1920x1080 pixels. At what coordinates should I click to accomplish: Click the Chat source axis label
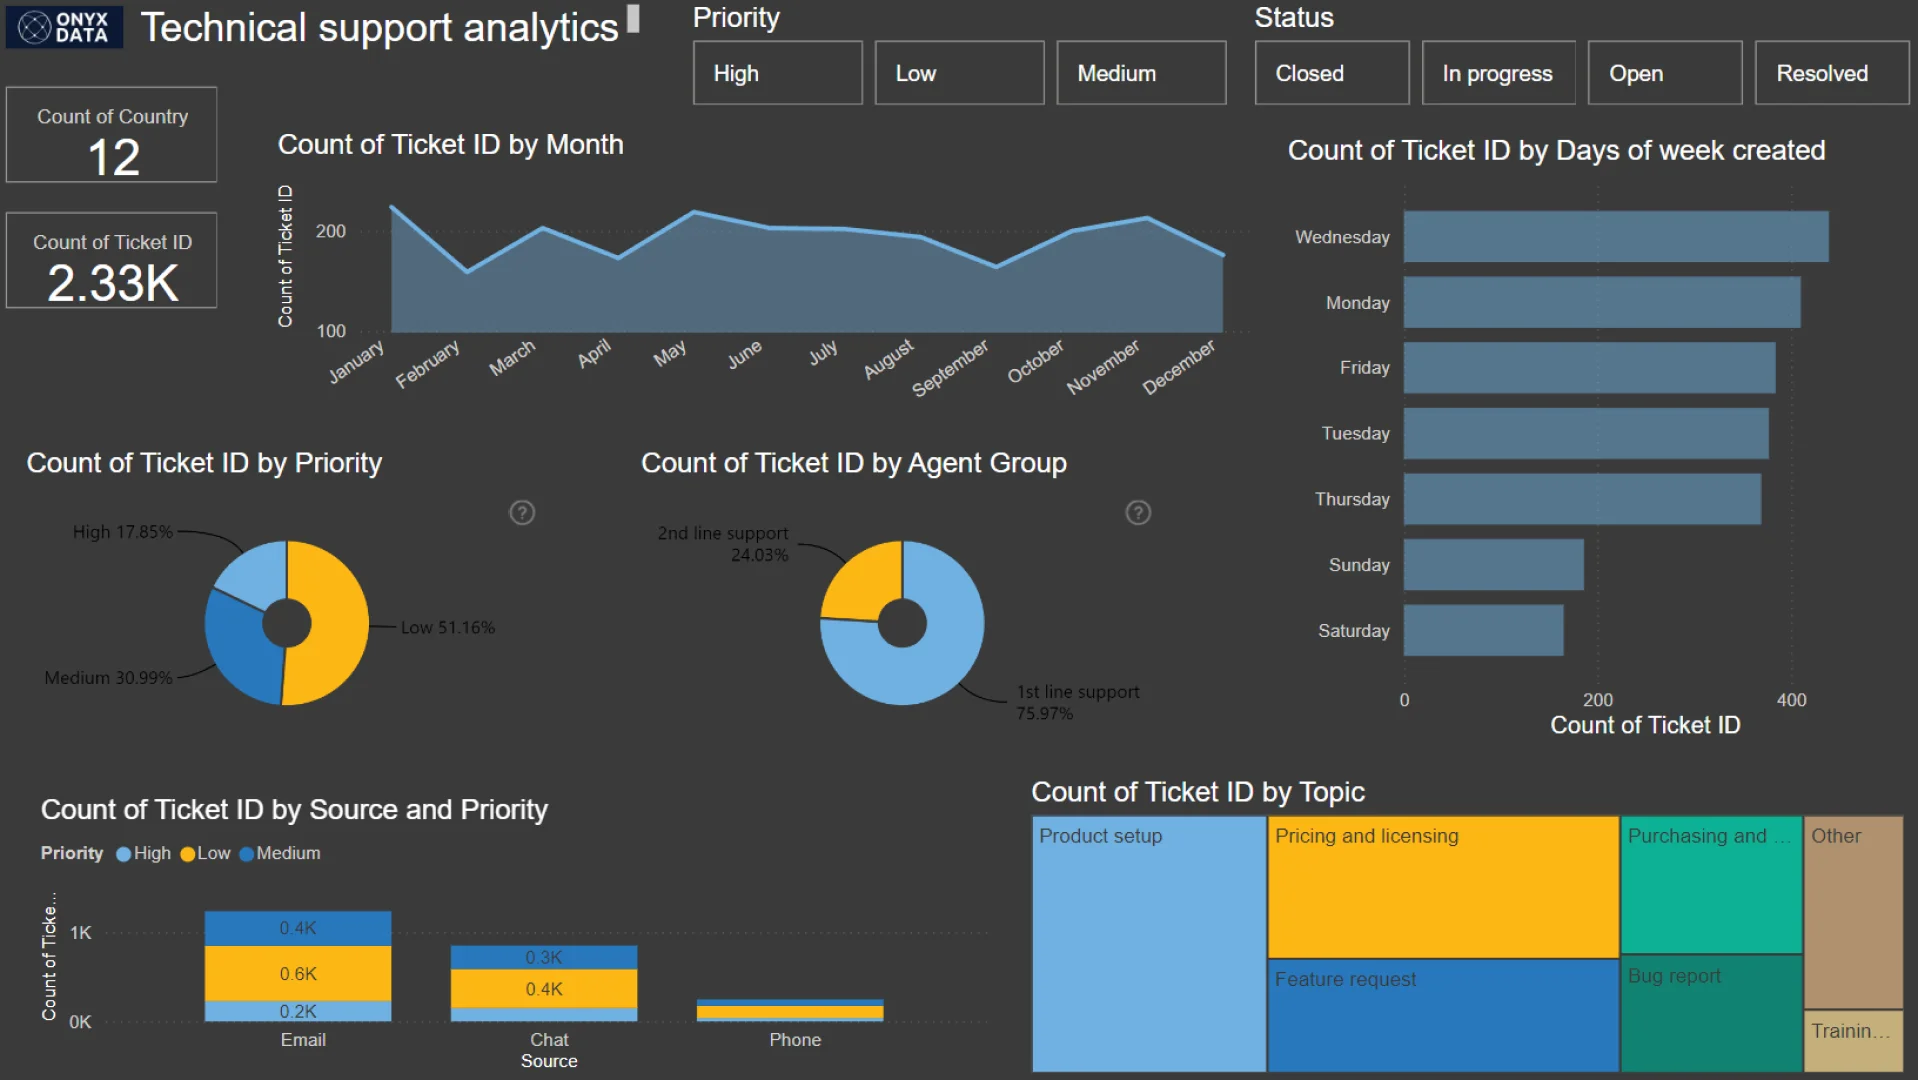(x=549, y=1040)
